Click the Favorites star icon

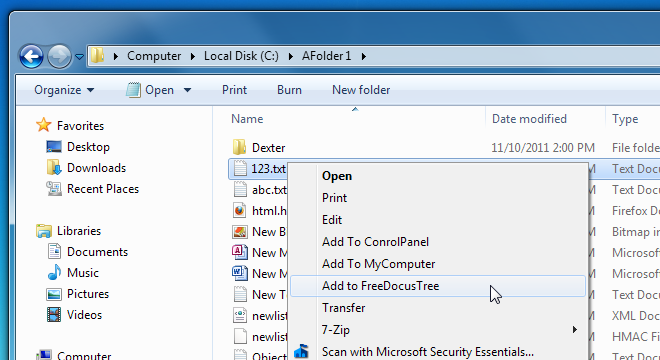pos(44,125)
